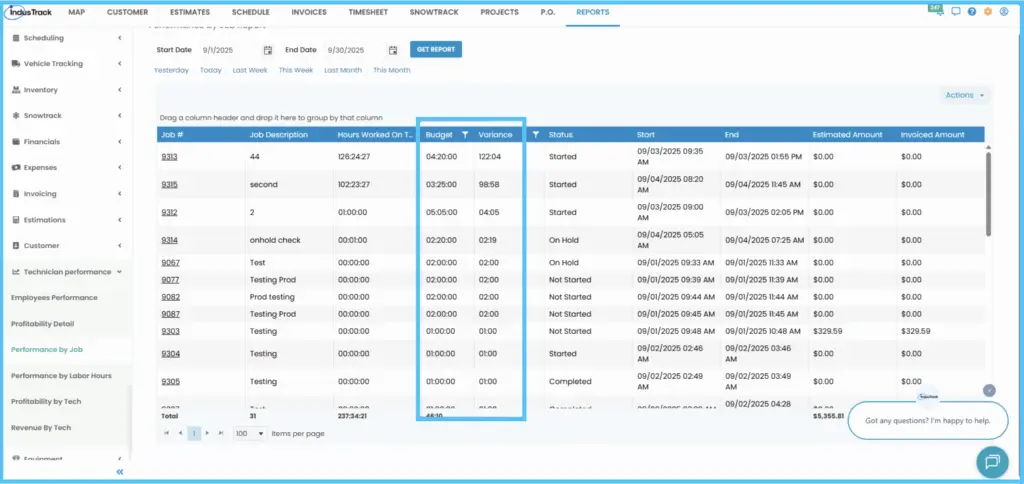
Task: Select the This Month date shortcut
Action: (x=392, y=71)
